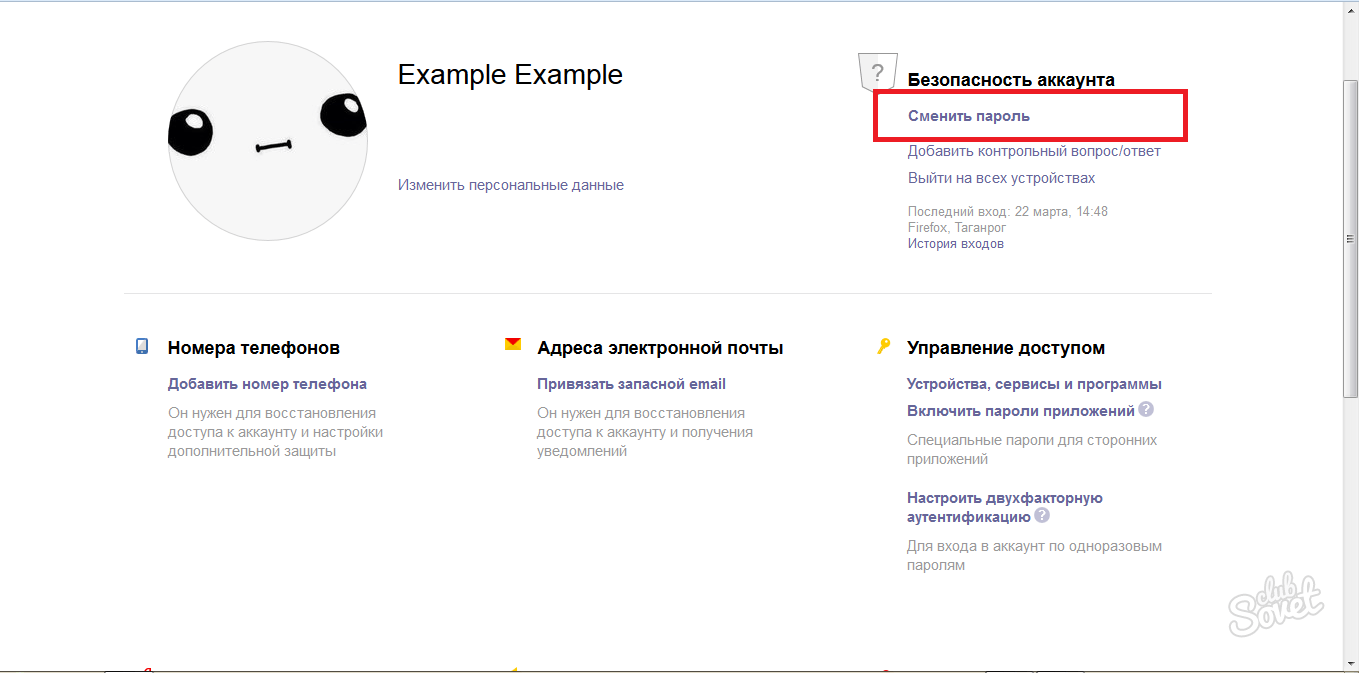View История входов login history

click(x=955, y=243)
